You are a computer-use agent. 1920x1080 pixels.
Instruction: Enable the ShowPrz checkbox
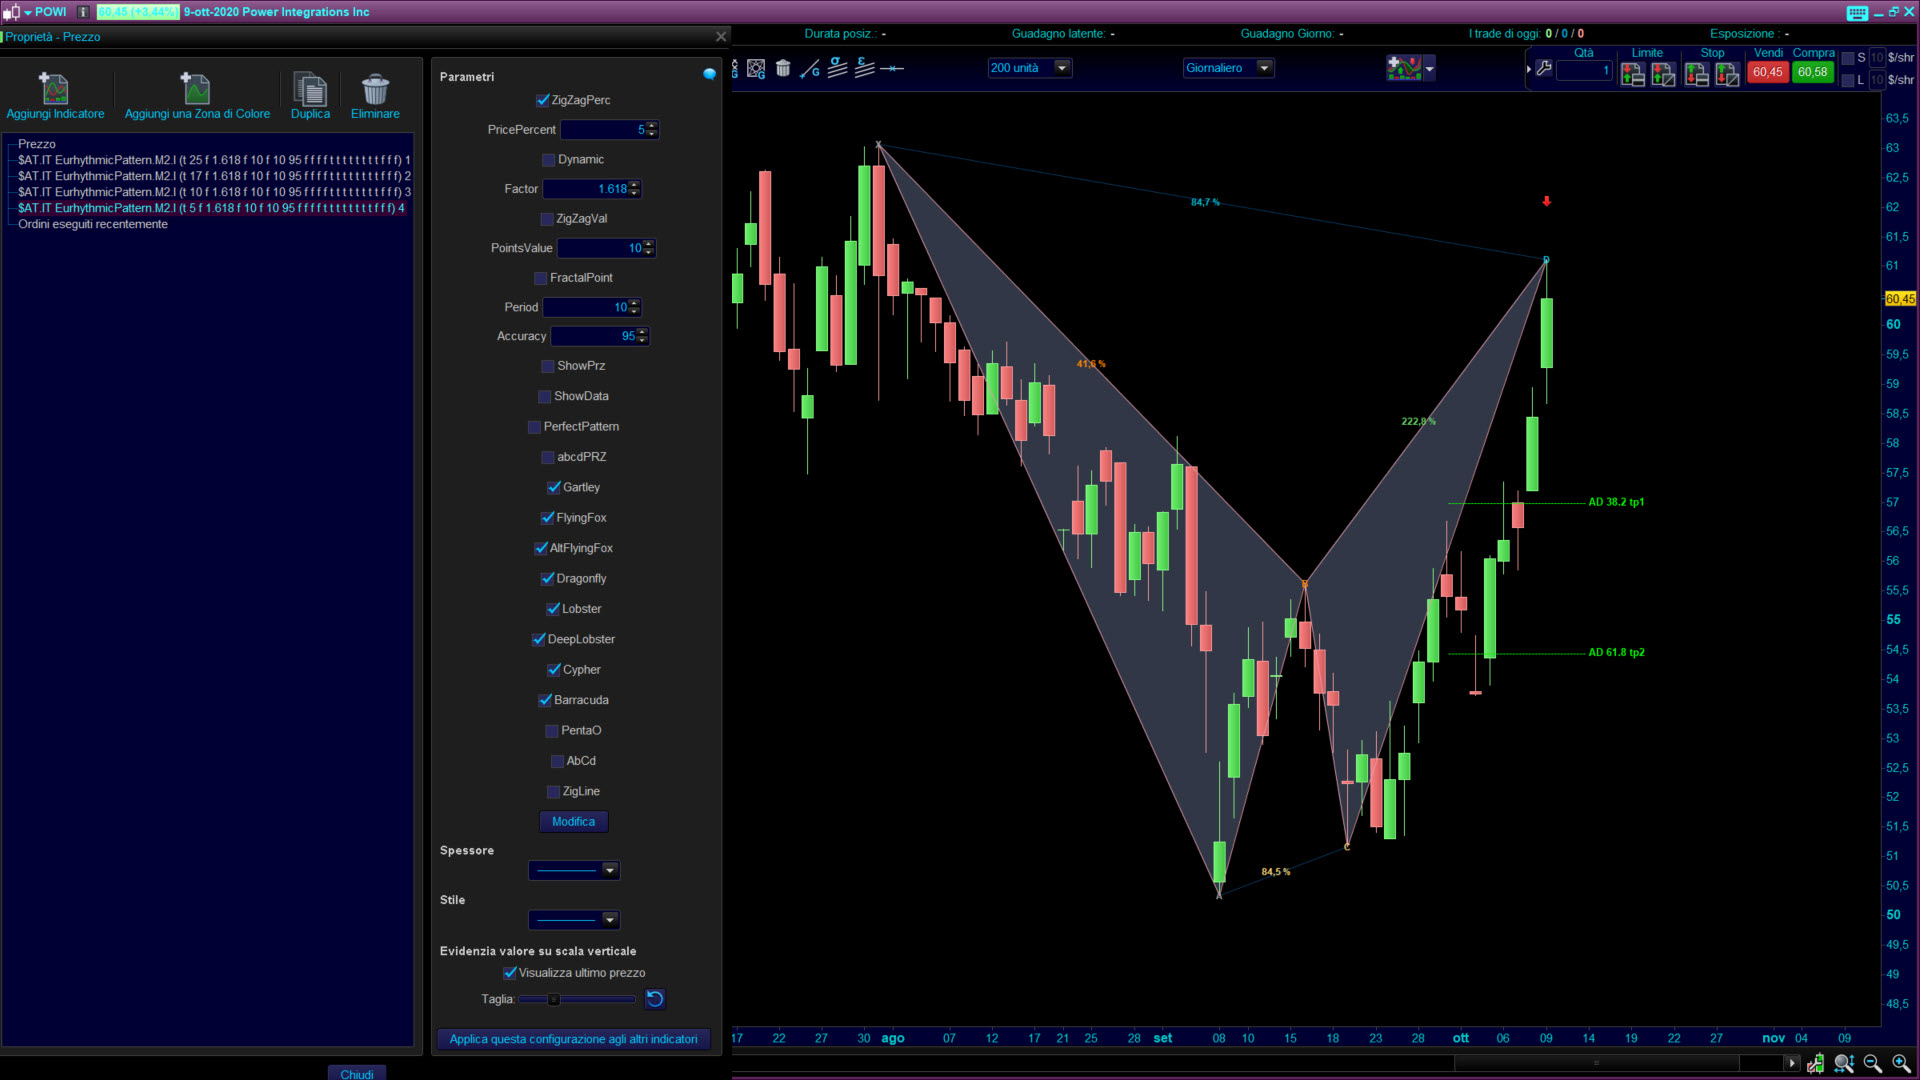click(x=548, y=366)
